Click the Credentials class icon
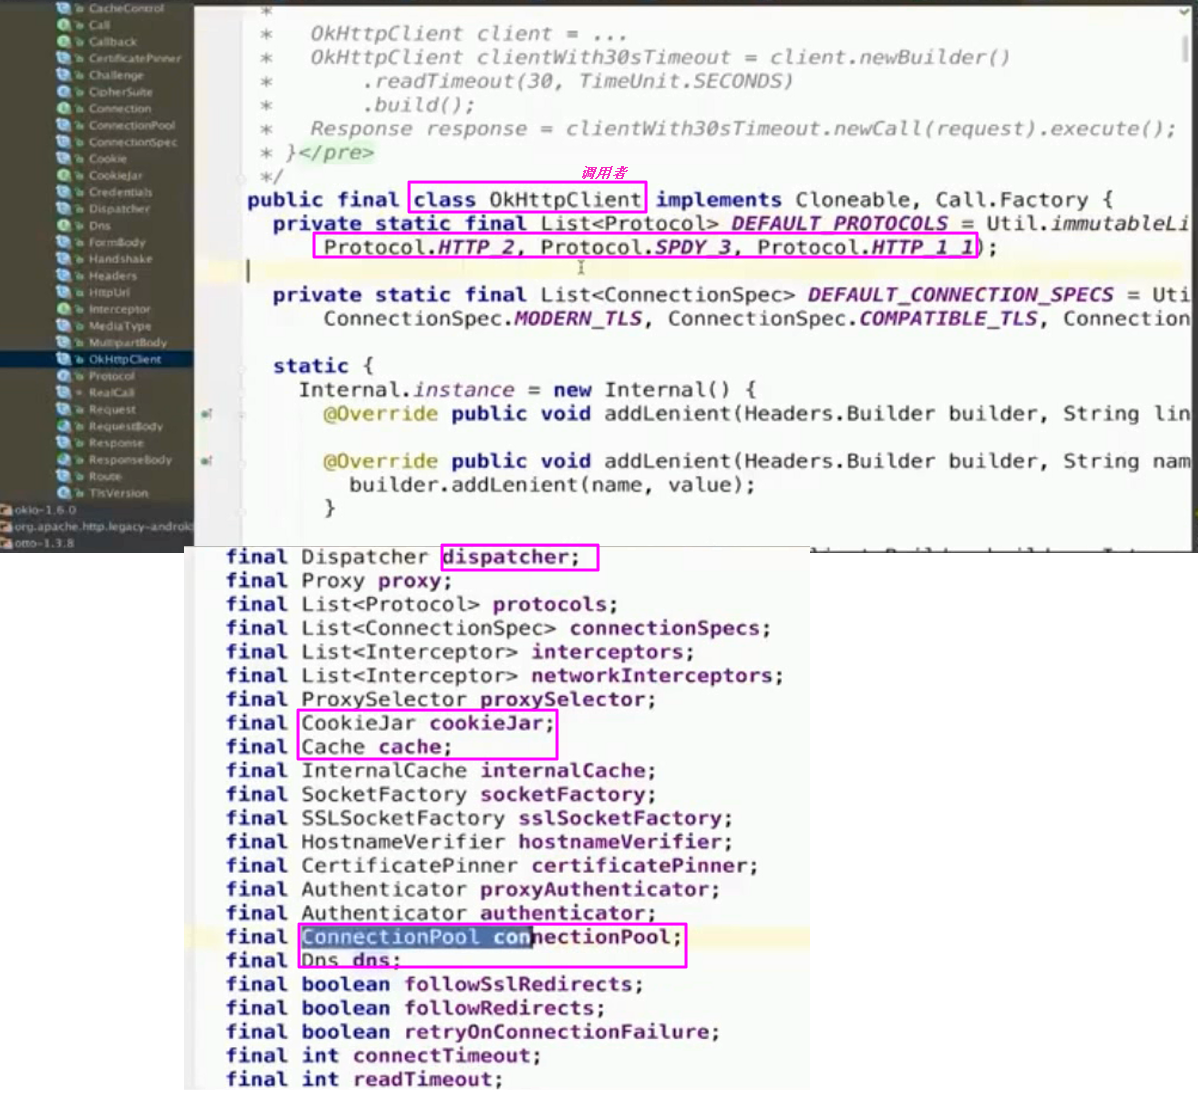1198x1098 pixels. [x=64, y=193]
